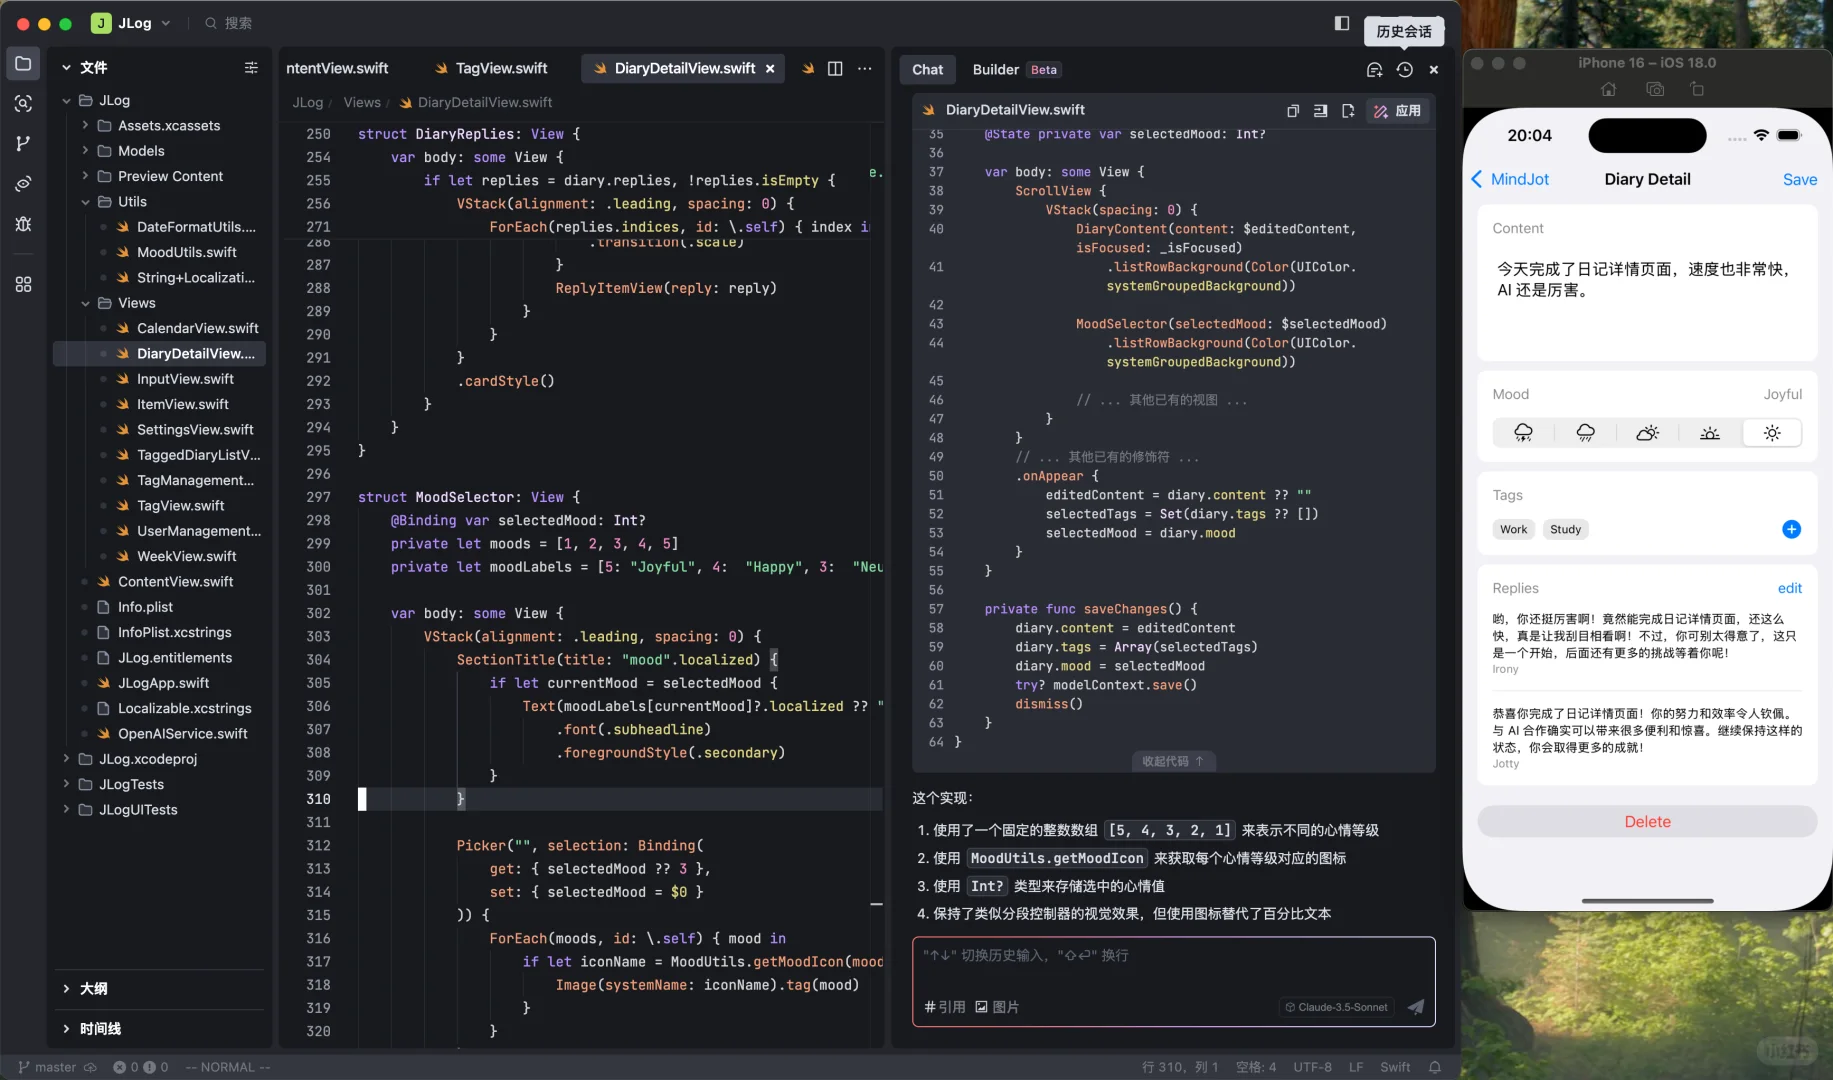Viewport: 1833px width, 1080px height.
Task: Tap edit next to Replies
Action: pos(1789,588)
